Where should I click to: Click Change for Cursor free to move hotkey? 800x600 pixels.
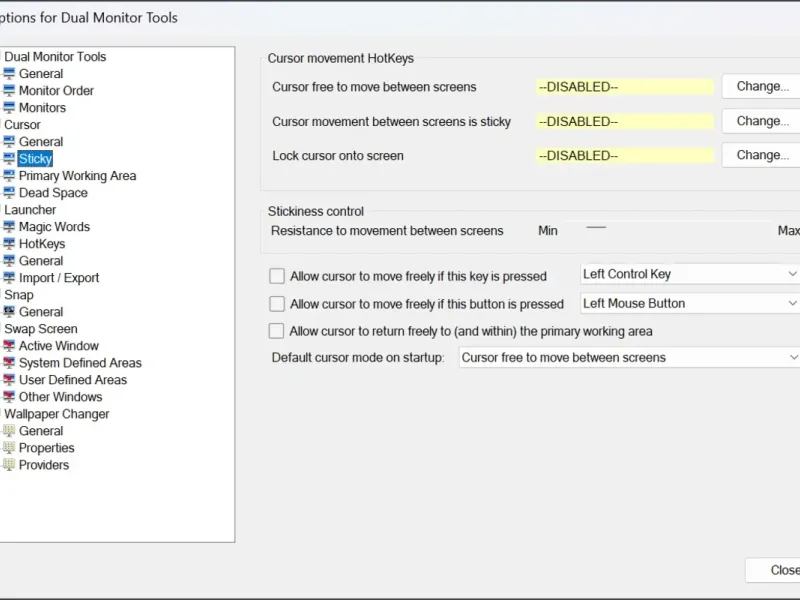tap(761, 86)
